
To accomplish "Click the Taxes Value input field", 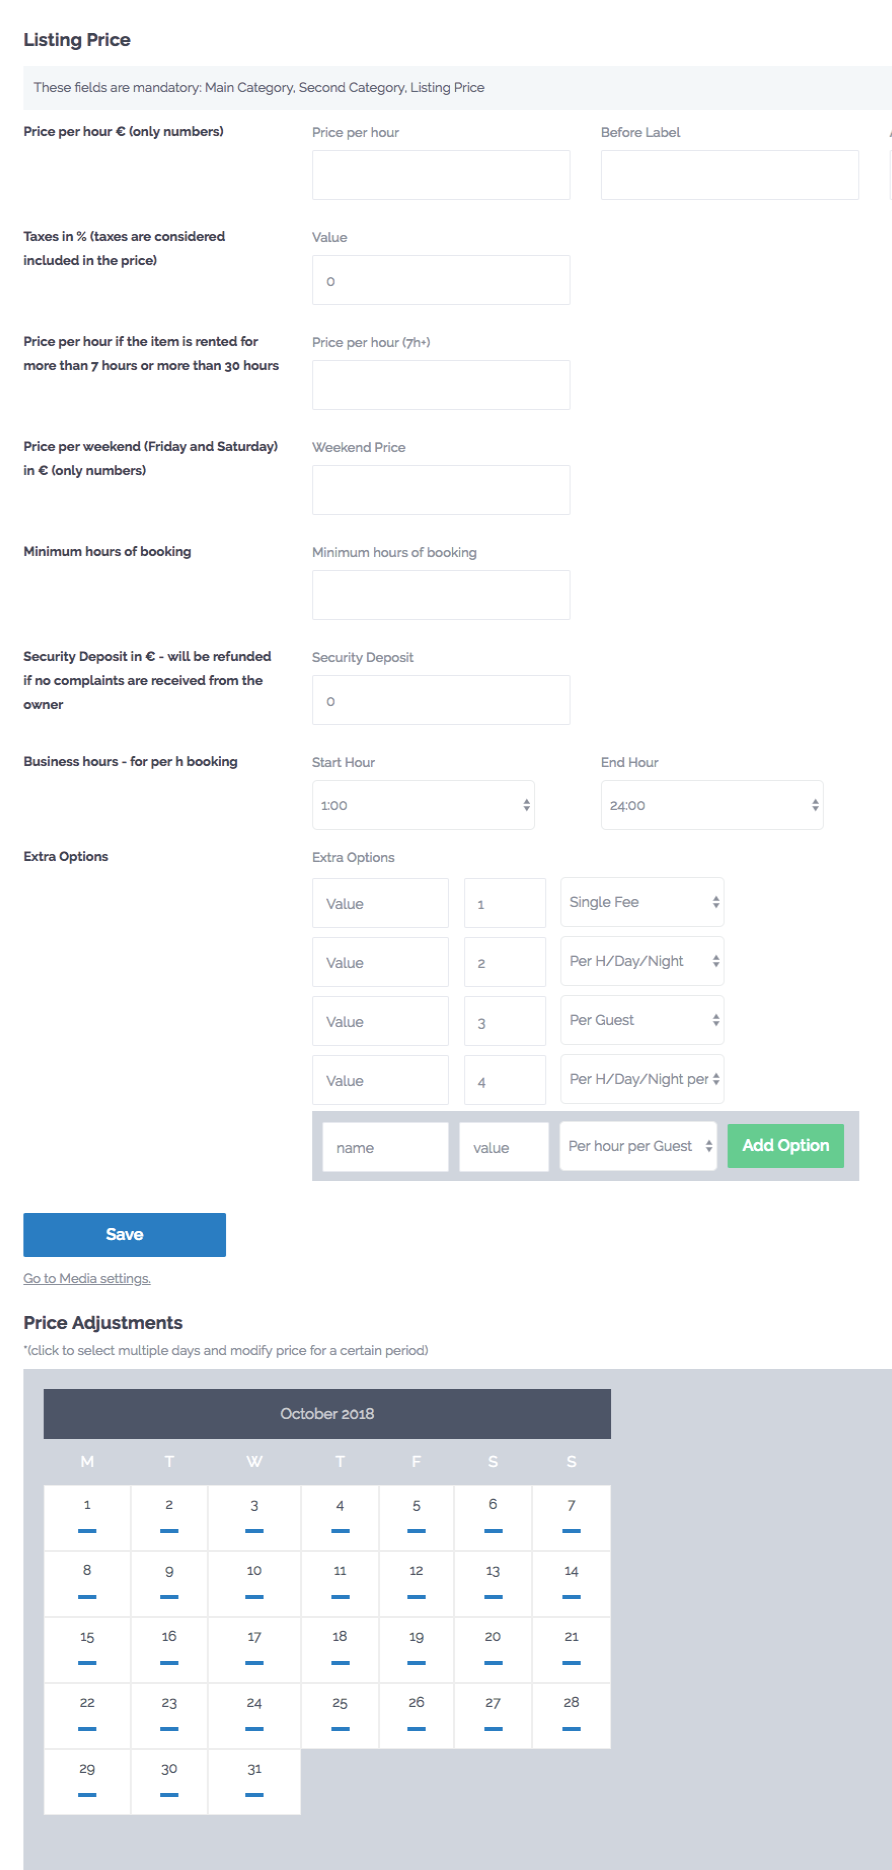I will click(441, 280).
